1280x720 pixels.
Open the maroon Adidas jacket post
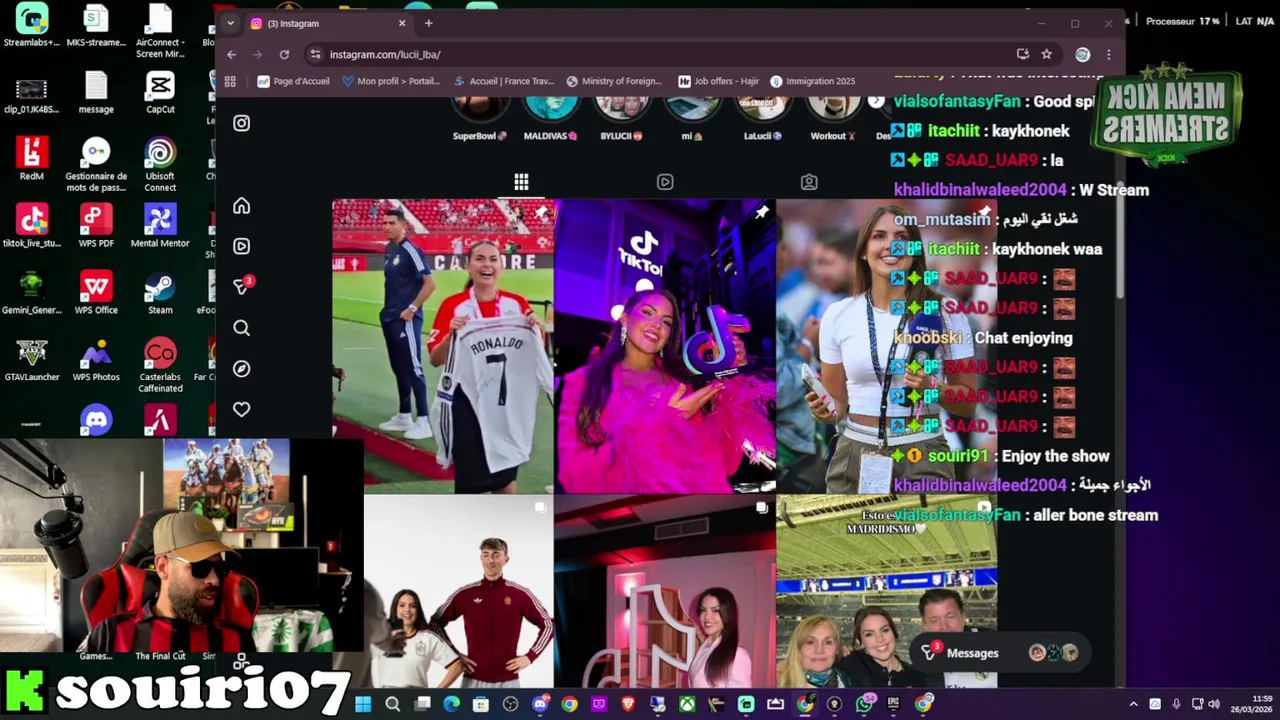tap(459, 592)
